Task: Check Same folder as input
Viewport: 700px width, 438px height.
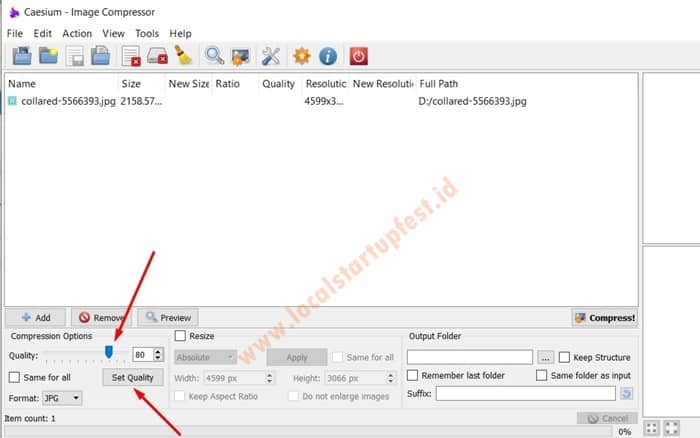Action: pyautogui.click(x=542, y=375)
